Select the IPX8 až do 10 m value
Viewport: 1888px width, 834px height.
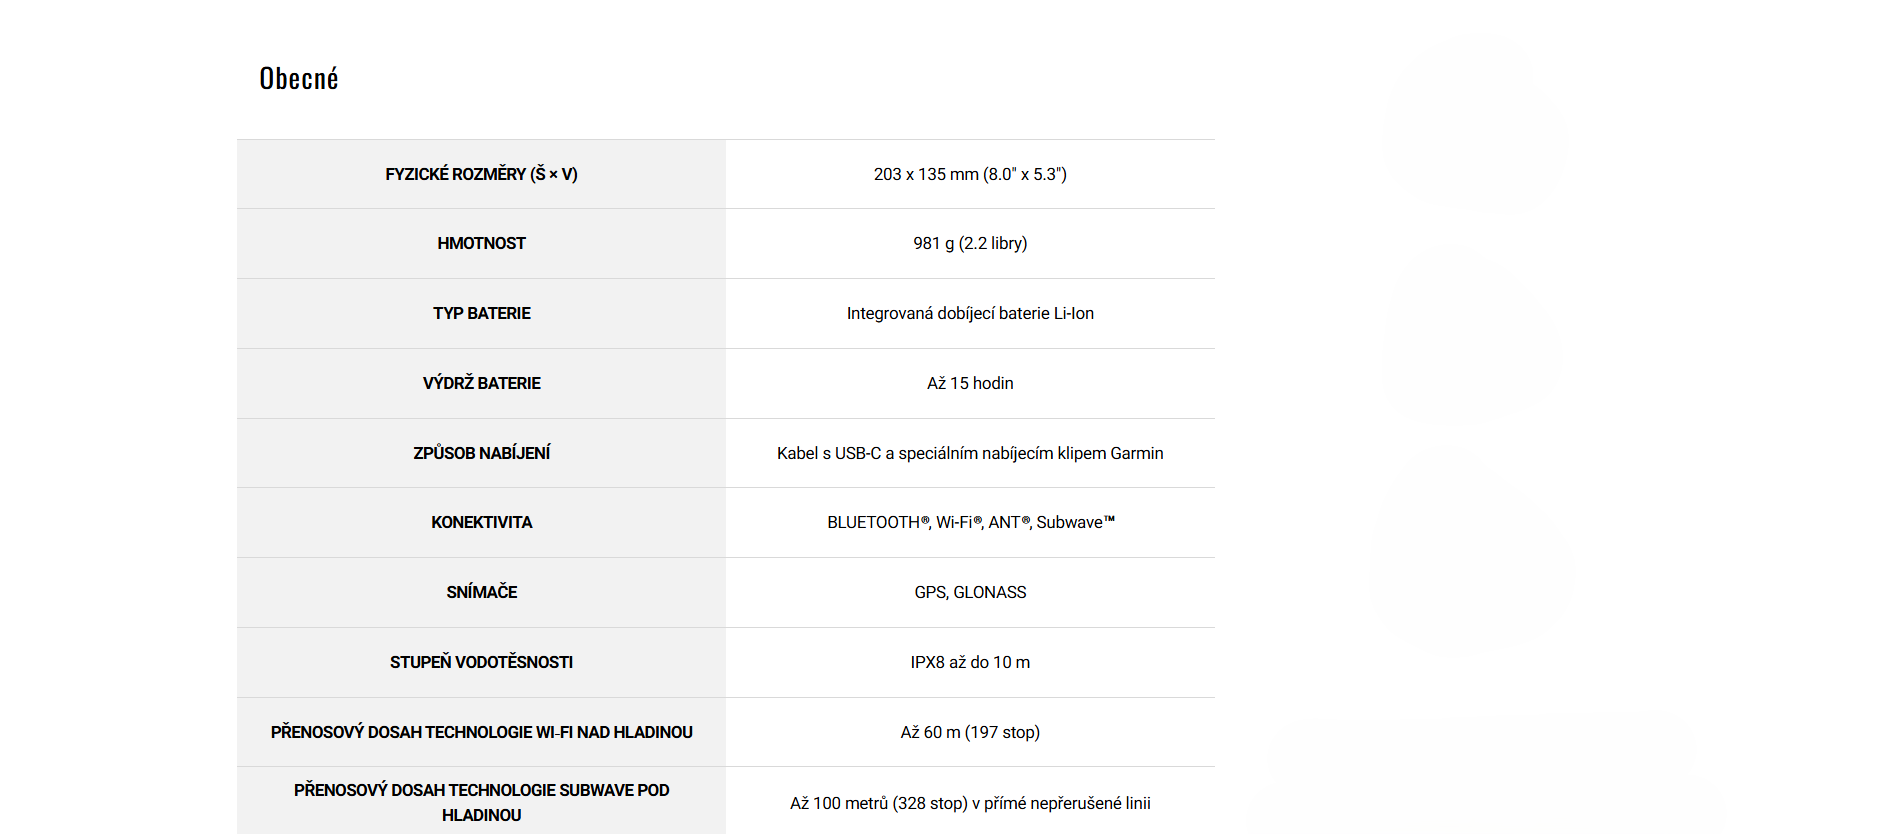tap(969, 662)
